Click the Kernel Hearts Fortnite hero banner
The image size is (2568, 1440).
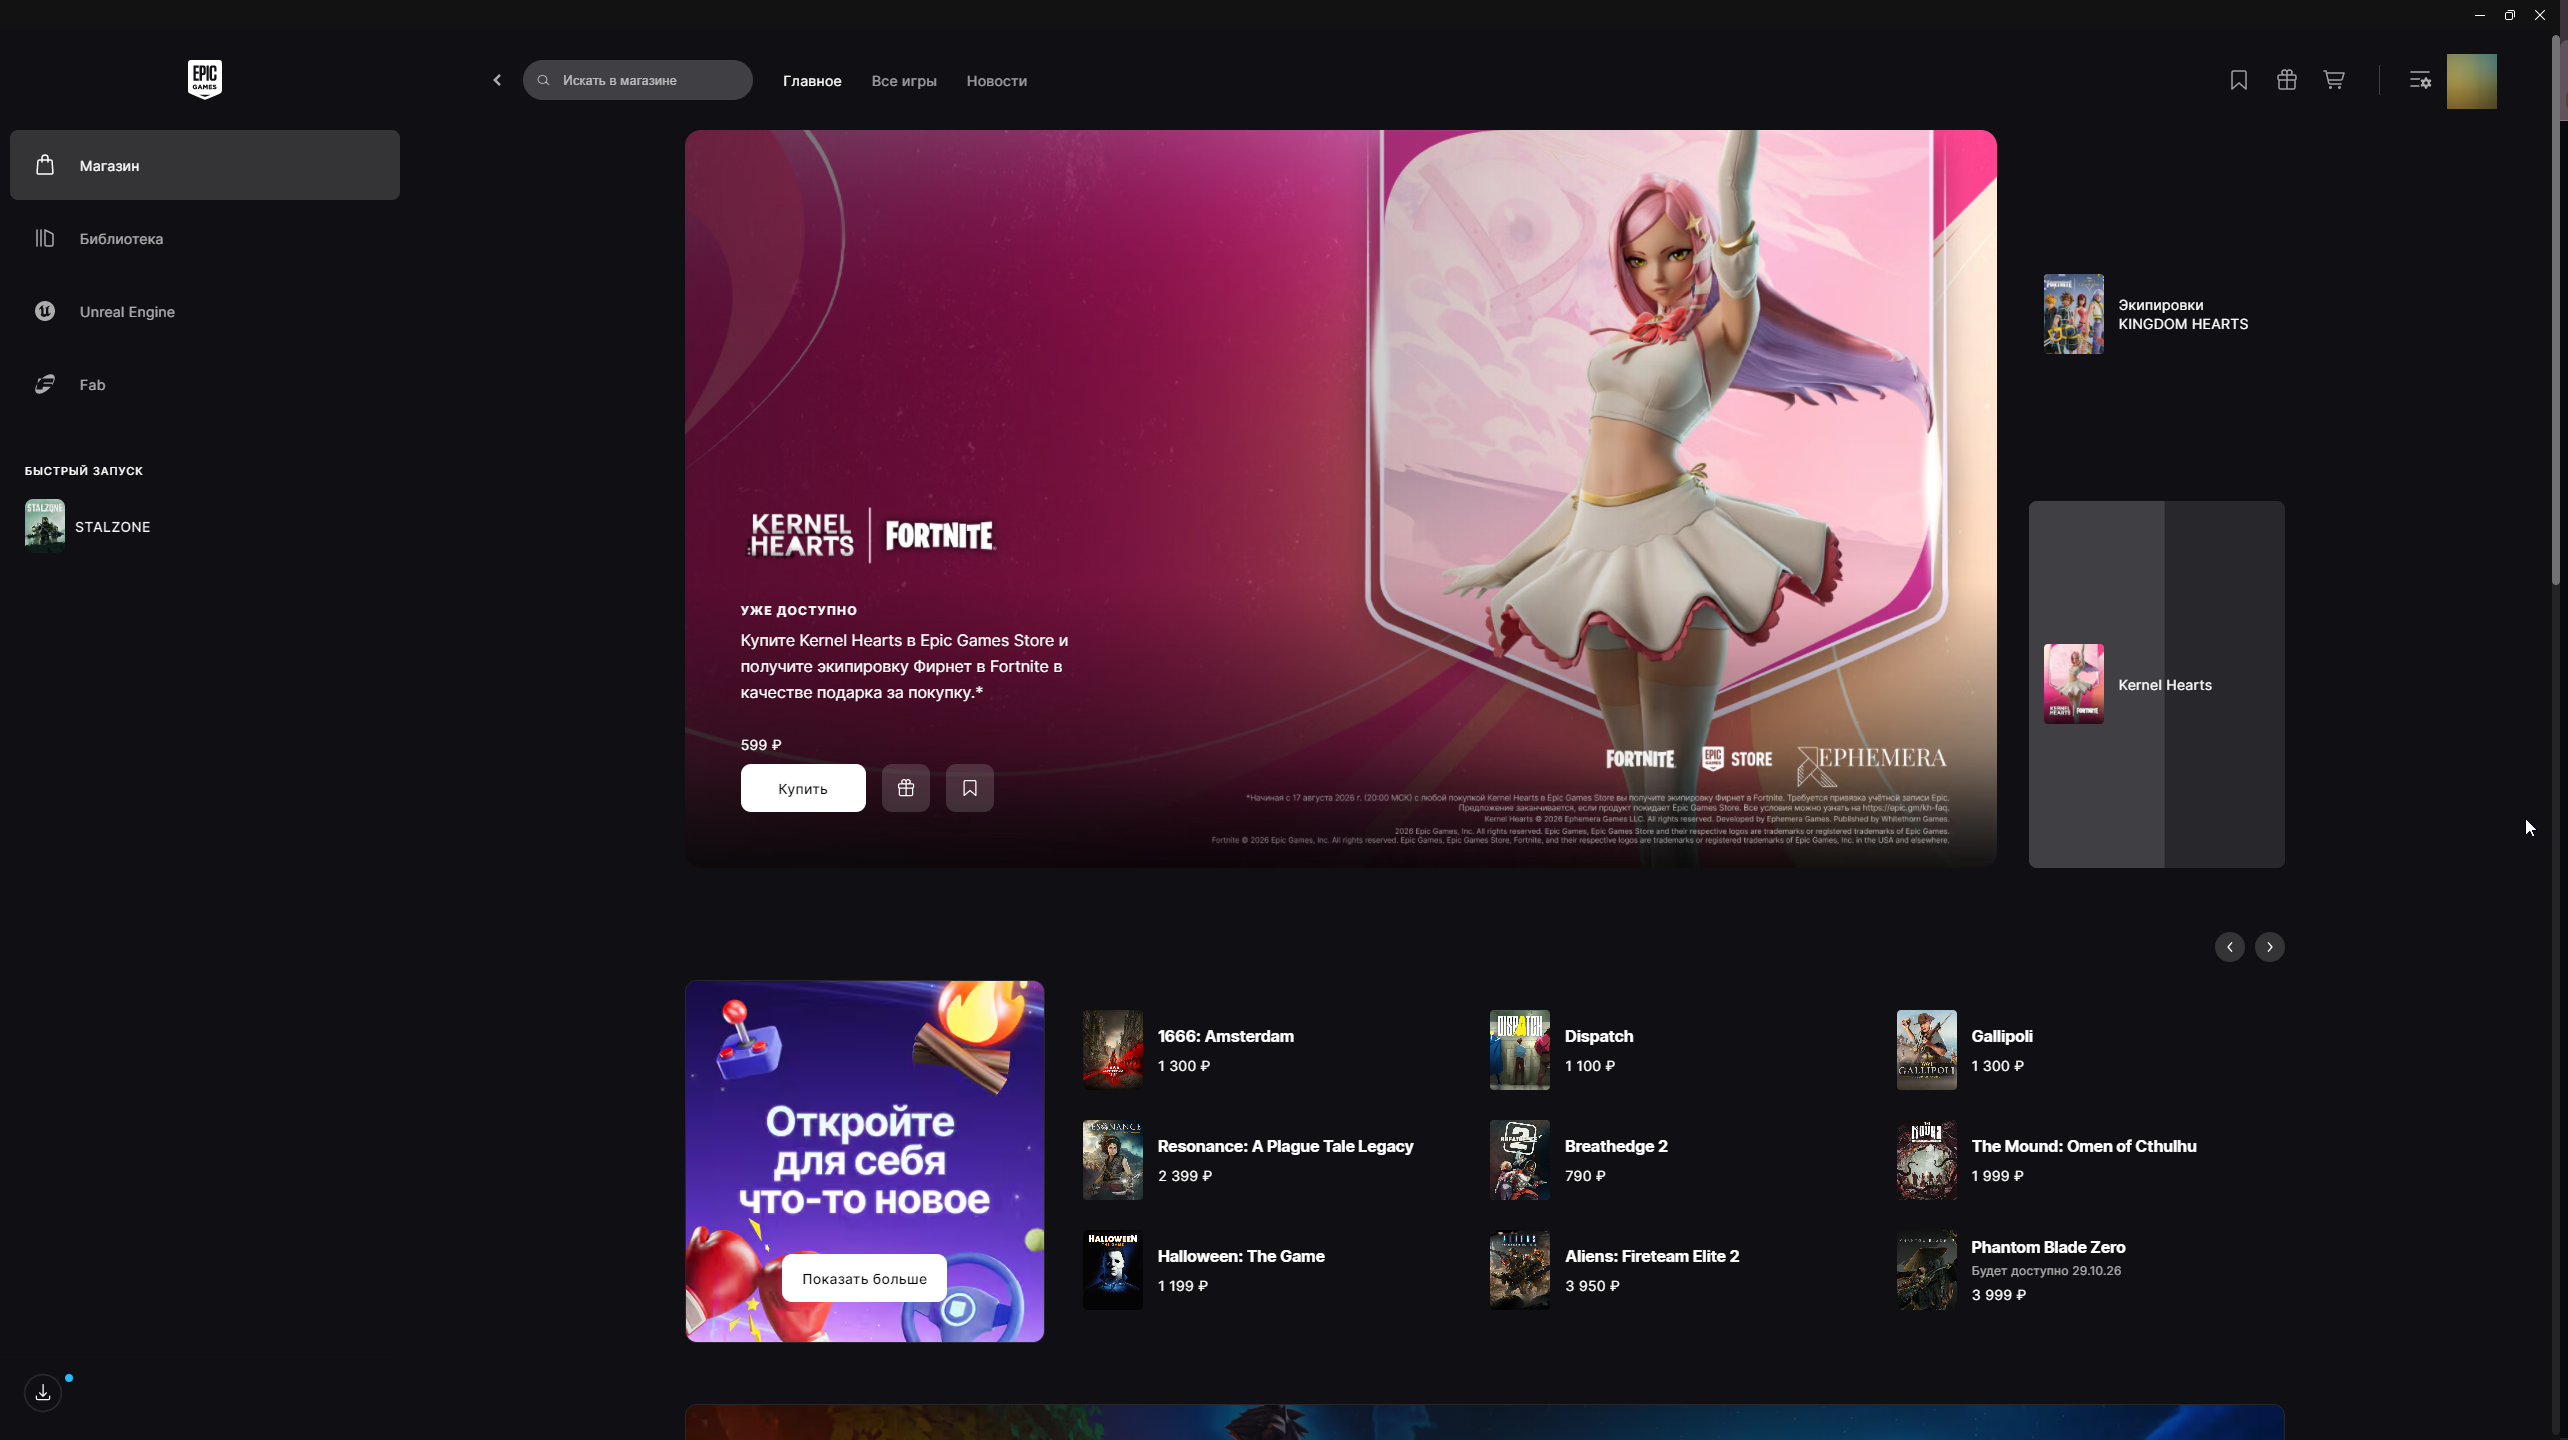(x=1340, y=498)
